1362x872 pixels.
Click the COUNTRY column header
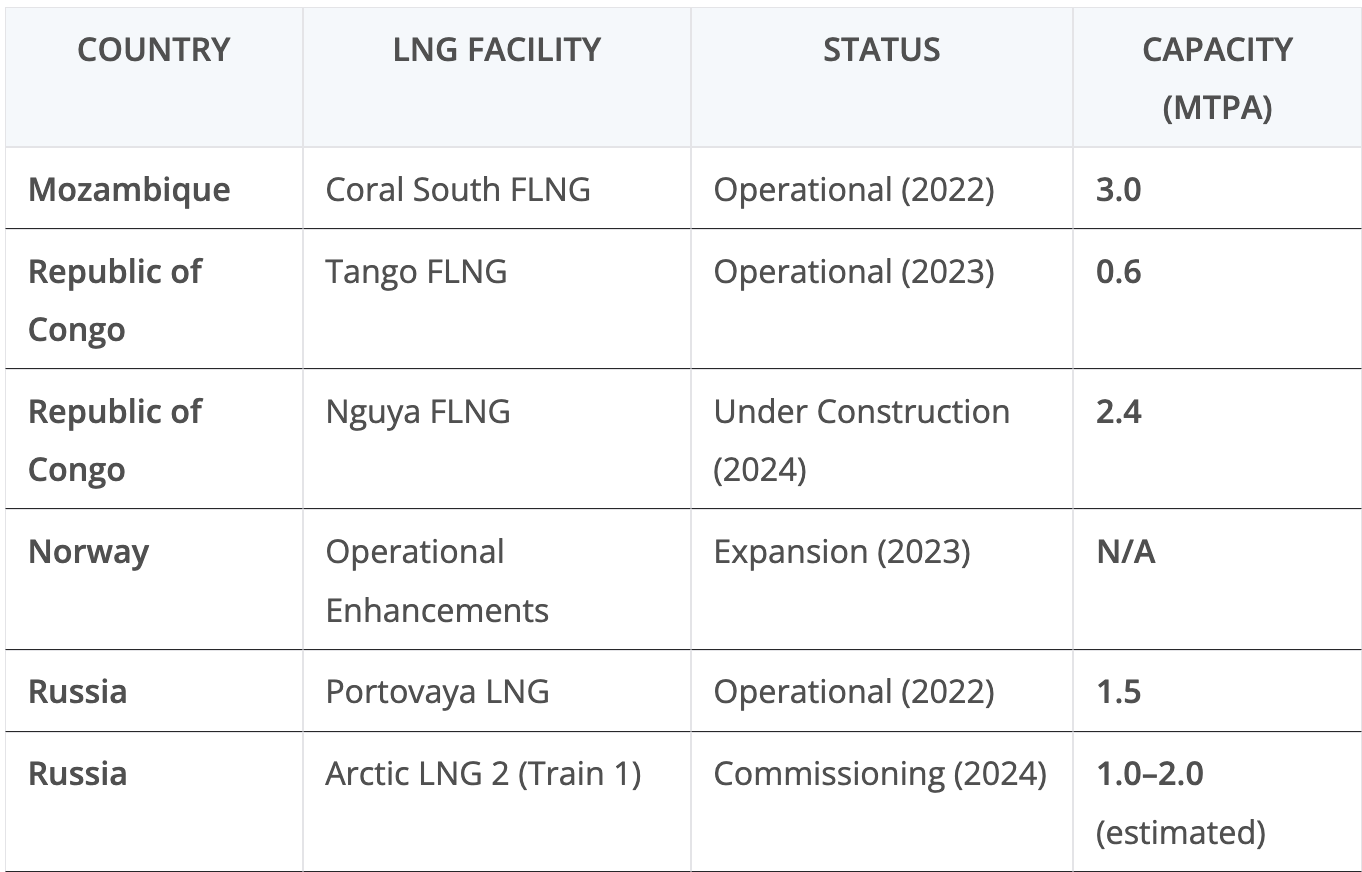(x=154, y=78)
